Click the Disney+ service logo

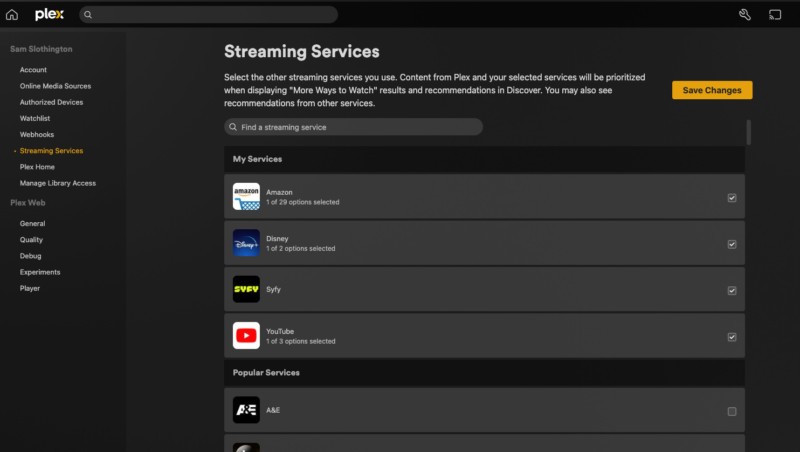[x=246, y=243]
